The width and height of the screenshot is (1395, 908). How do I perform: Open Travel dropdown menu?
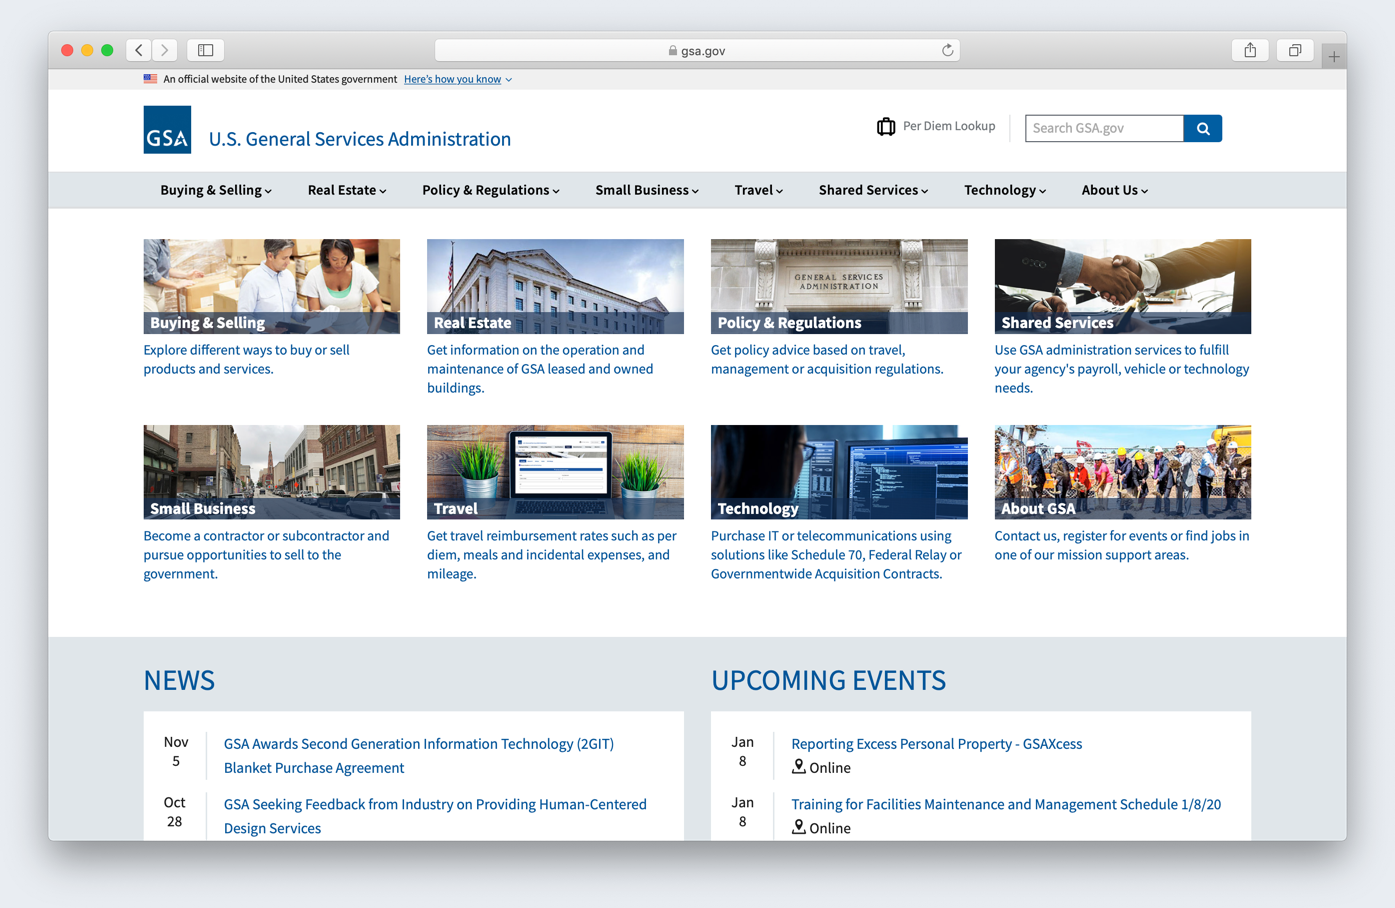(x=759, y=190)
